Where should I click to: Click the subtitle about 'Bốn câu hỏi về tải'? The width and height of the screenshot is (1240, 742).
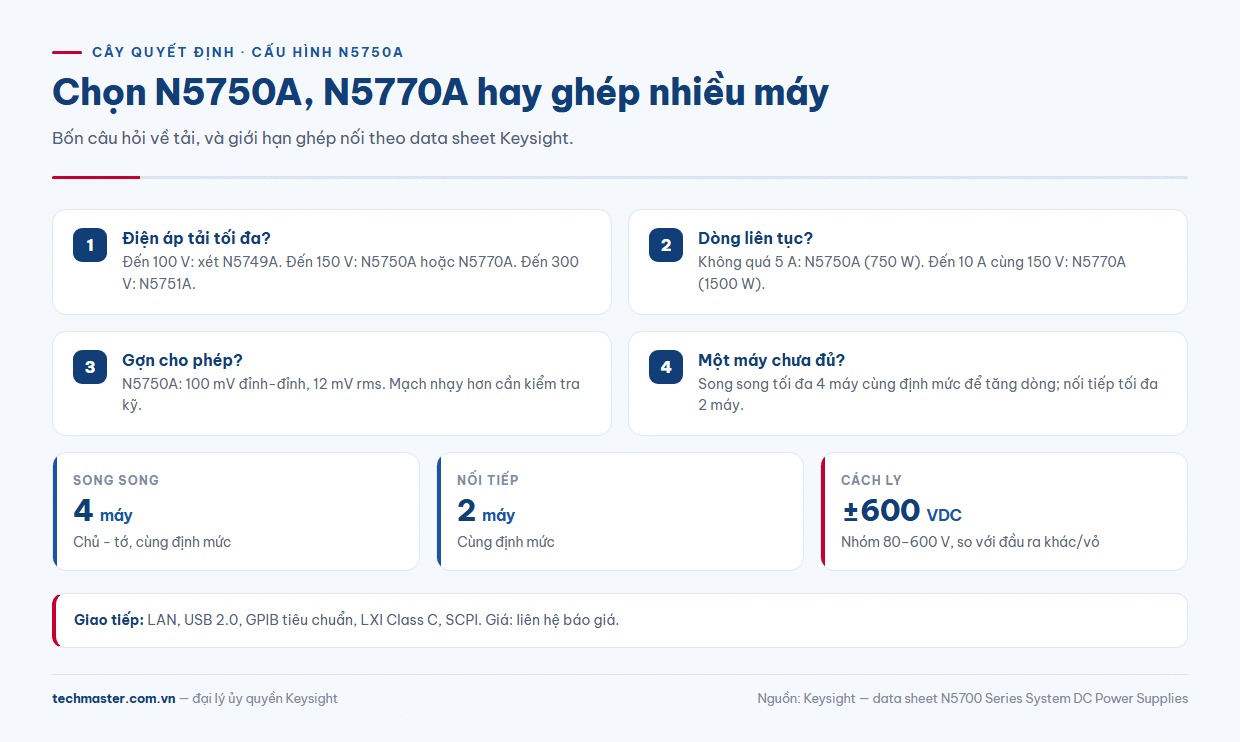tap(313, 138)
